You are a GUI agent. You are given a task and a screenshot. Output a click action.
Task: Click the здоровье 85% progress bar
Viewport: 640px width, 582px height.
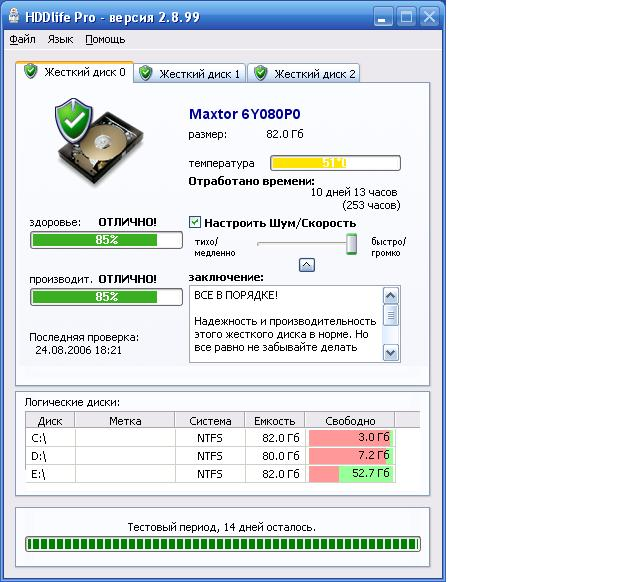pos(106,240)
